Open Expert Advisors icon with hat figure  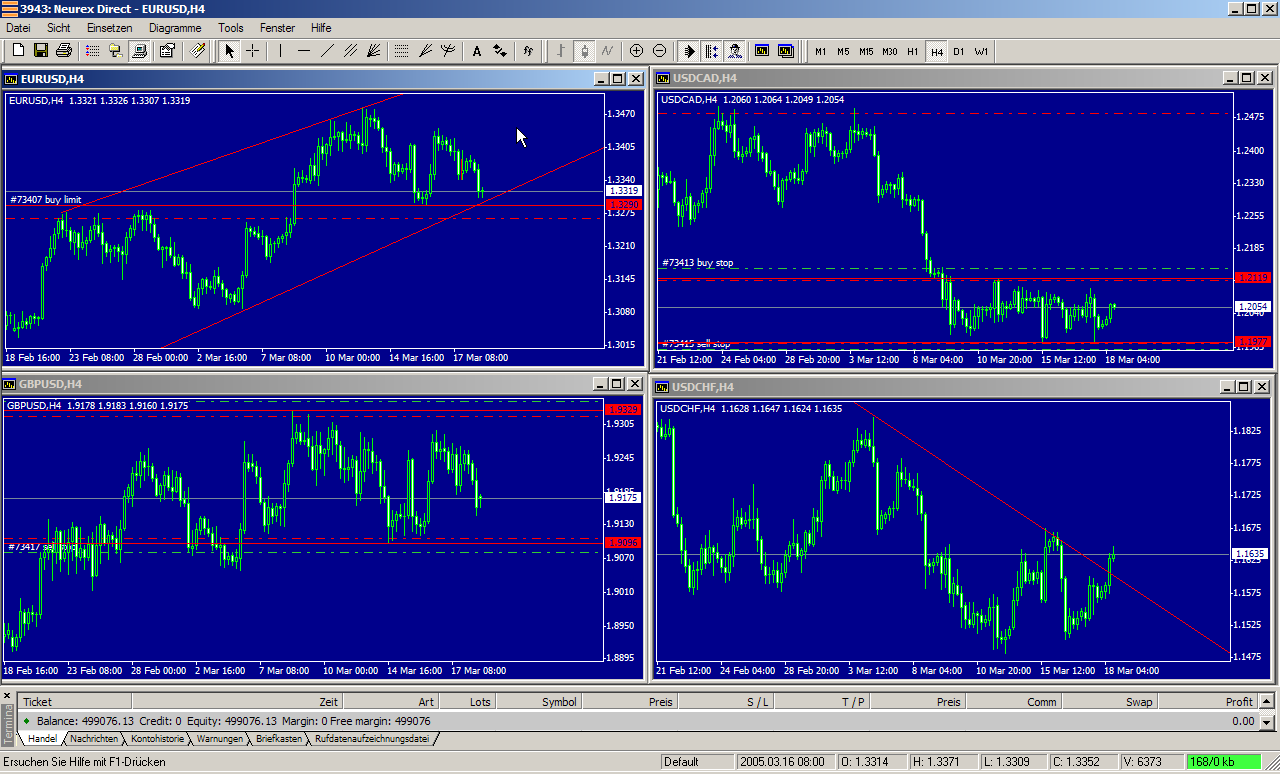[x=735, y=51]
